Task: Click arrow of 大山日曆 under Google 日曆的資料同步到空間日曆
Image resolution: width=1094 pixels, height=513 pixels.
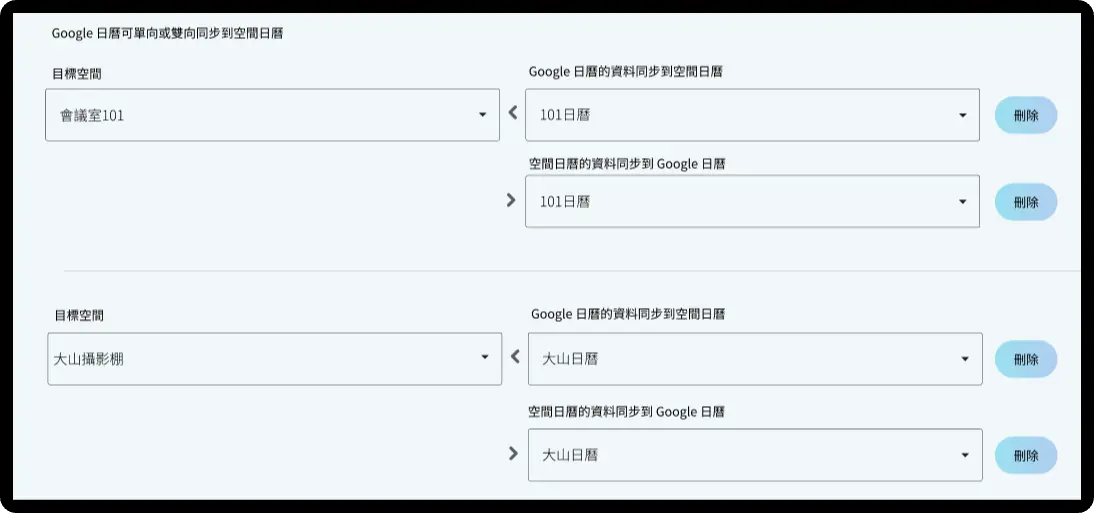Action: (965, 358)
